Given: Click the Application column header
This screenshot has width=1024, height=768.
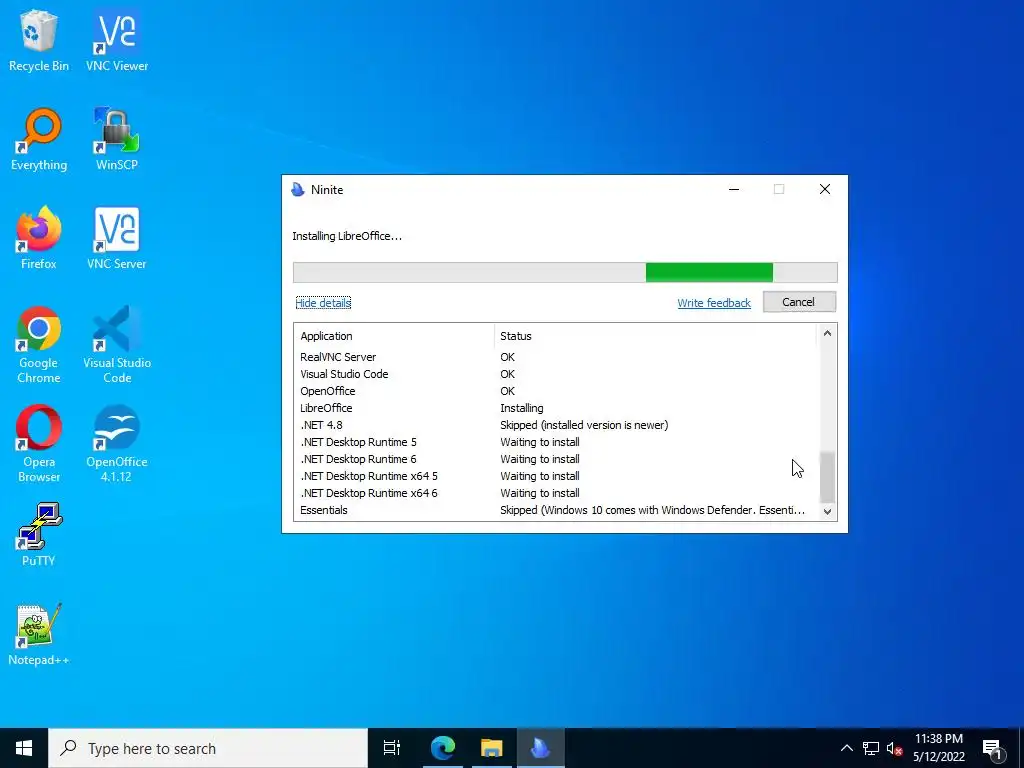Looking at the screenshot, I should (x=394, y=336).
